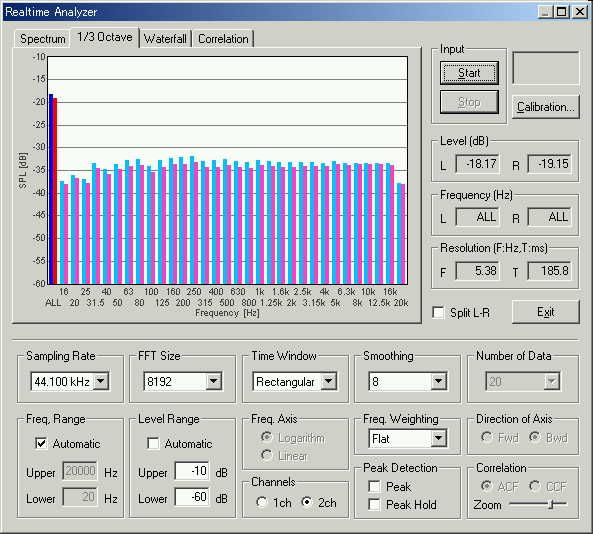593x534 pixels.
Task: Click the Level Range Upper dB field
Action: (192, 471)
